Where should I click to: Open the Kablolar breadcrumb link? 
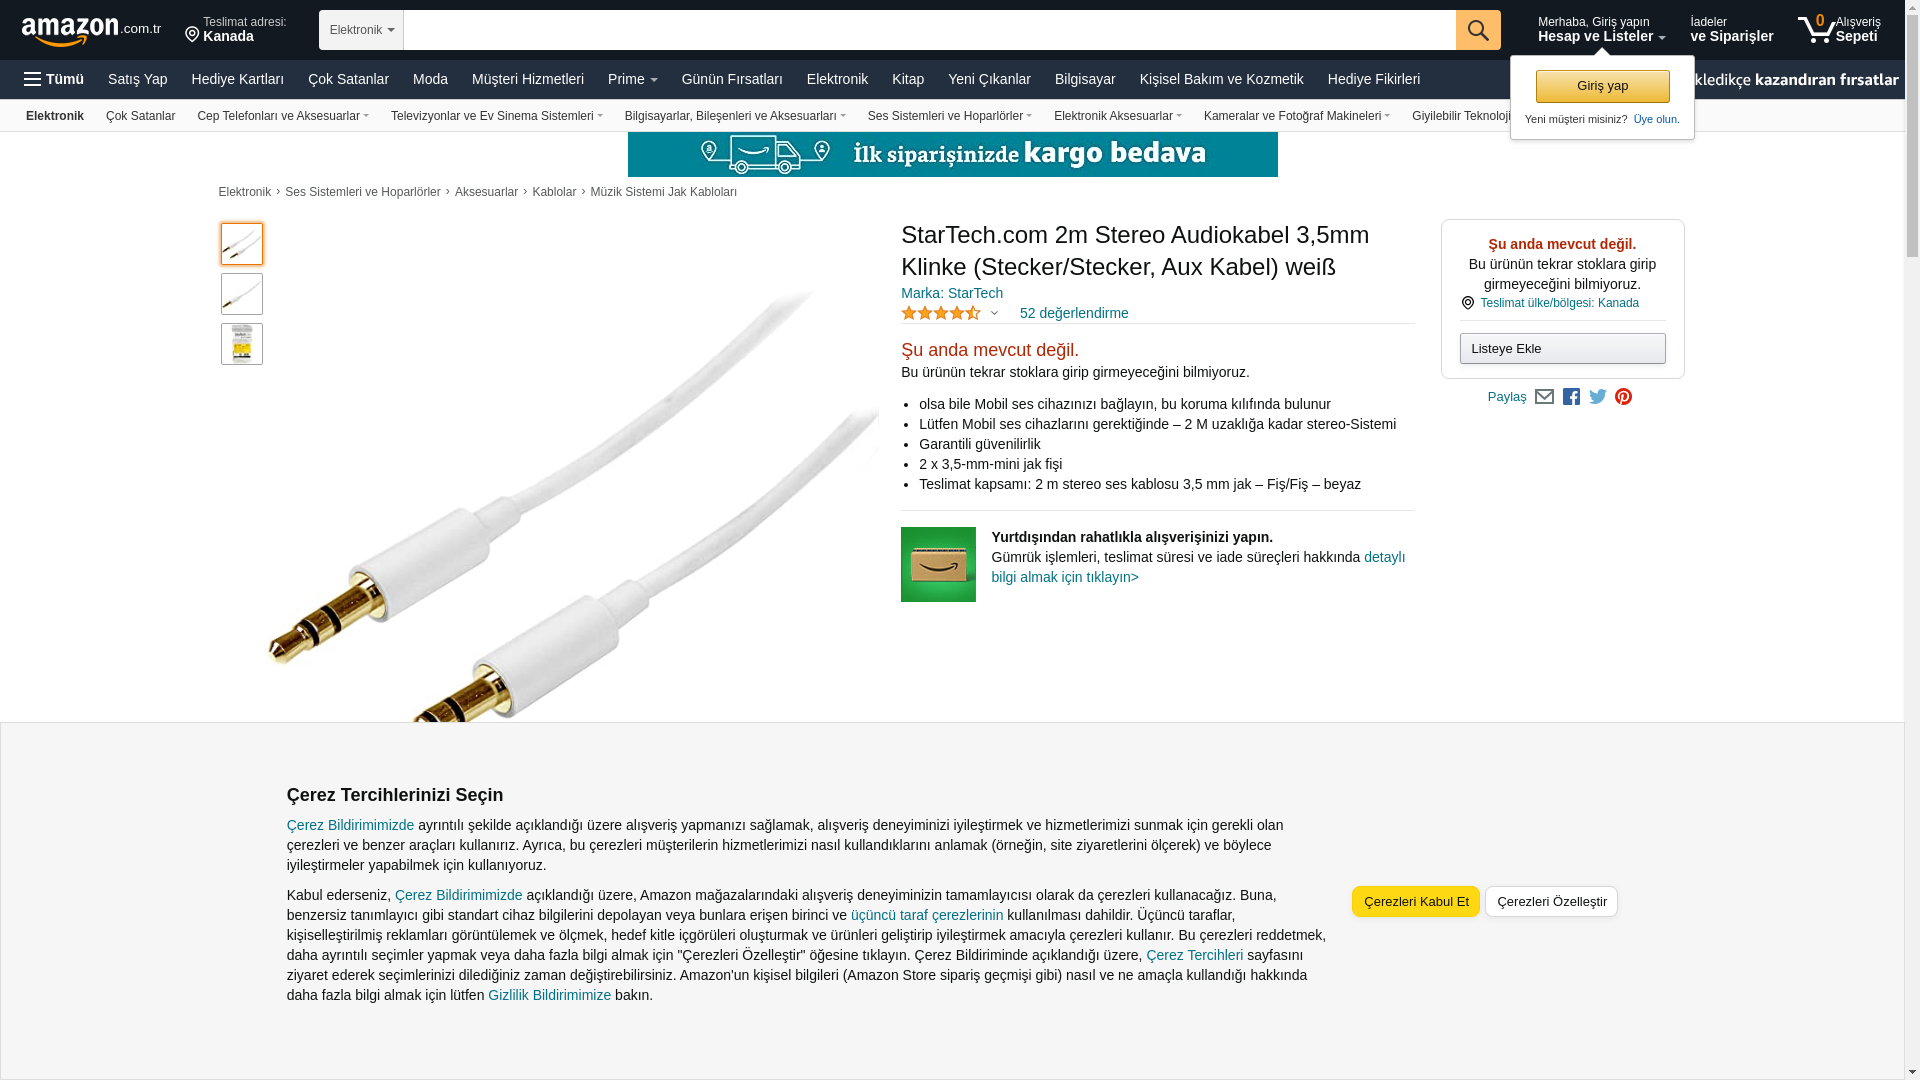coord(554,192)
